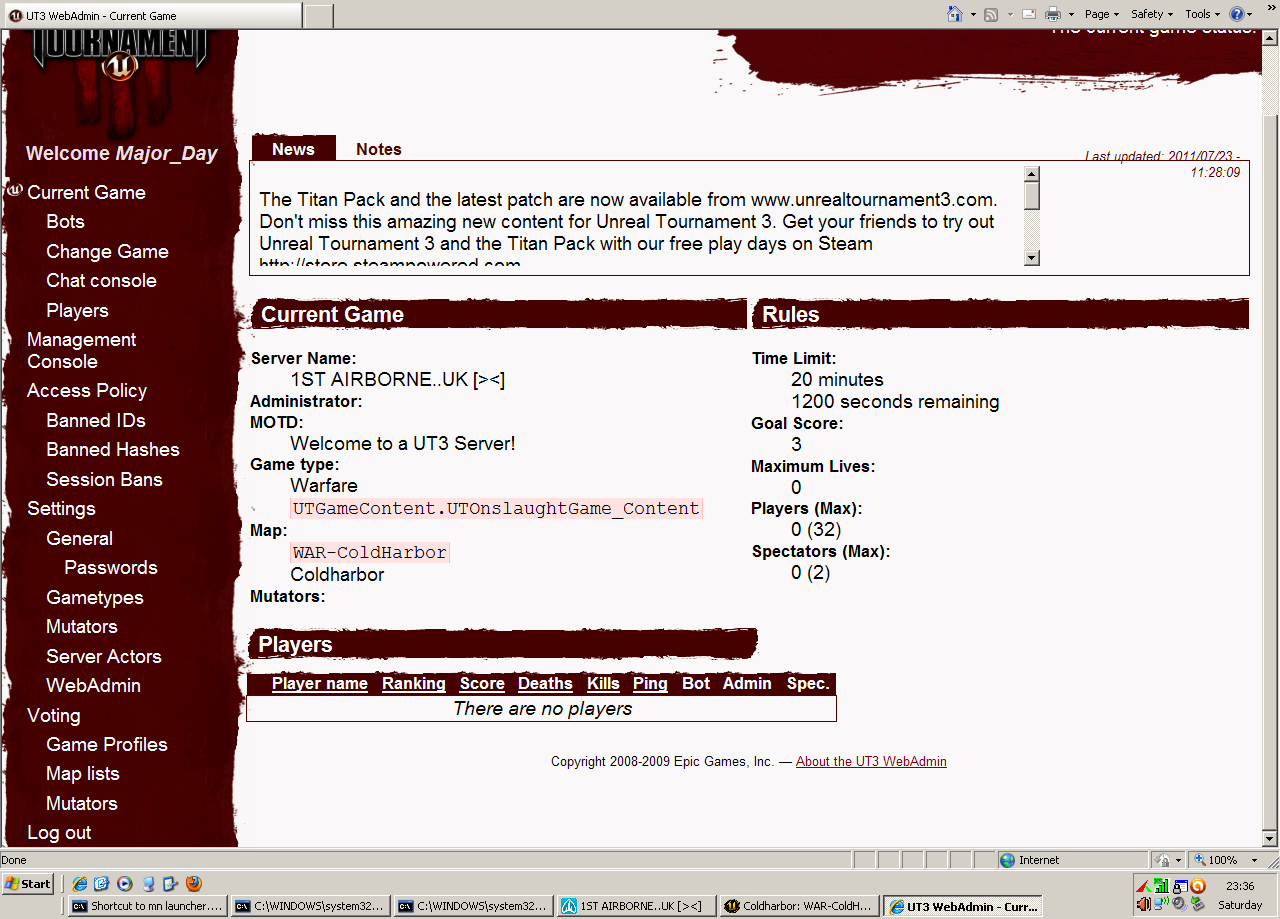Sort players by Deaths column
This screenshot has width=1280, height=919.
pos(545,684)
